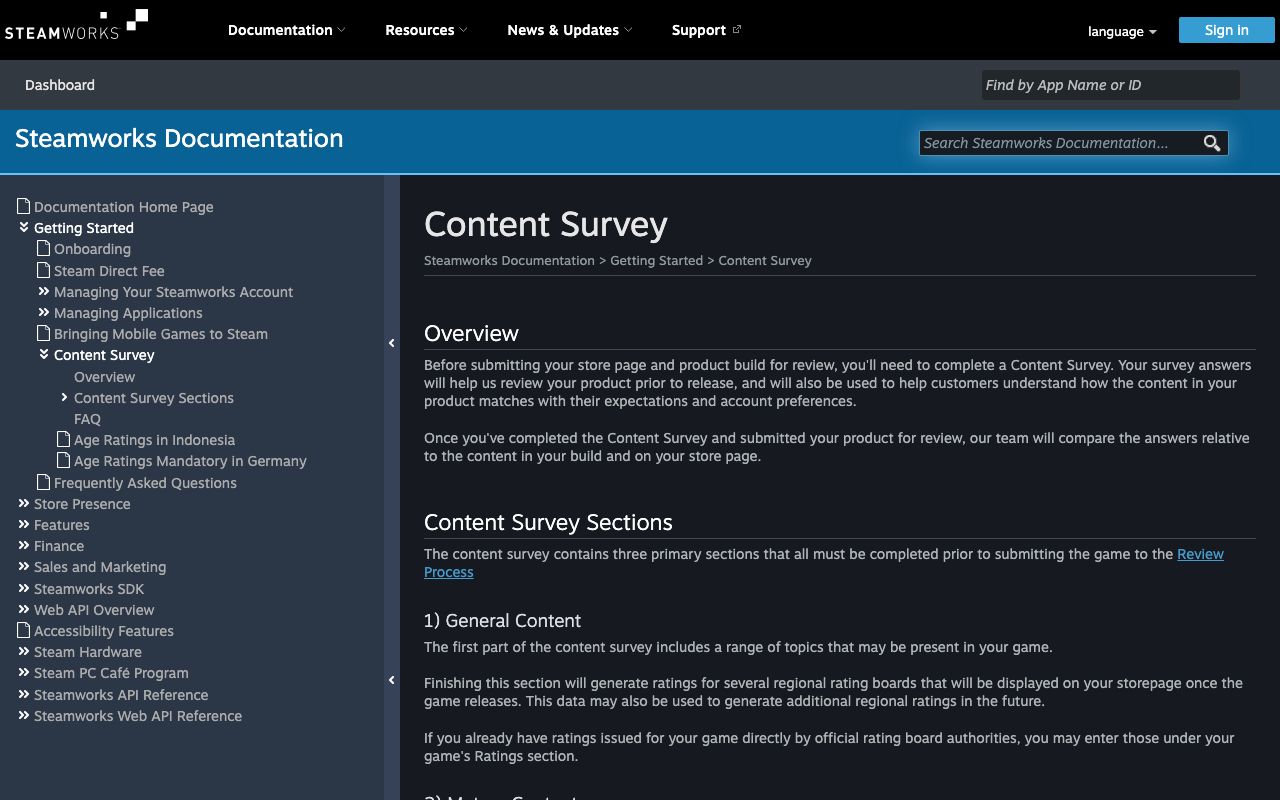Open Onboarding page in sidebar
Image resolution: width=1280 pixels, height=800 pixels.
tap(92, 248)
